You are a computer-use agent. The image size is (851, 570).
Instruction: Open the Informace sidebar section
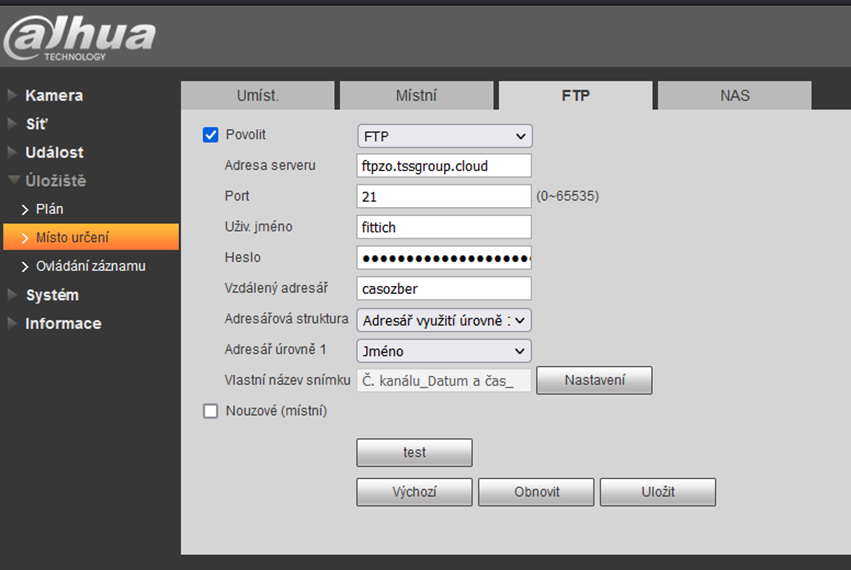pyautogui.click(x=63, y=323)
